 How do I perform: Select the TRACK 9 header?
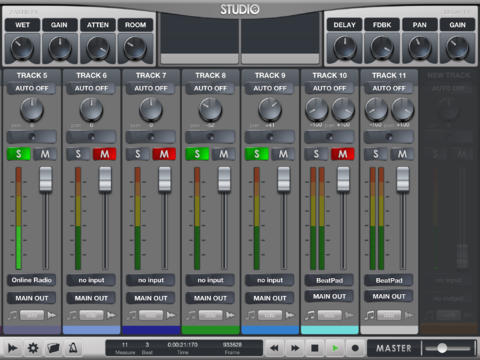pos(270,76)
